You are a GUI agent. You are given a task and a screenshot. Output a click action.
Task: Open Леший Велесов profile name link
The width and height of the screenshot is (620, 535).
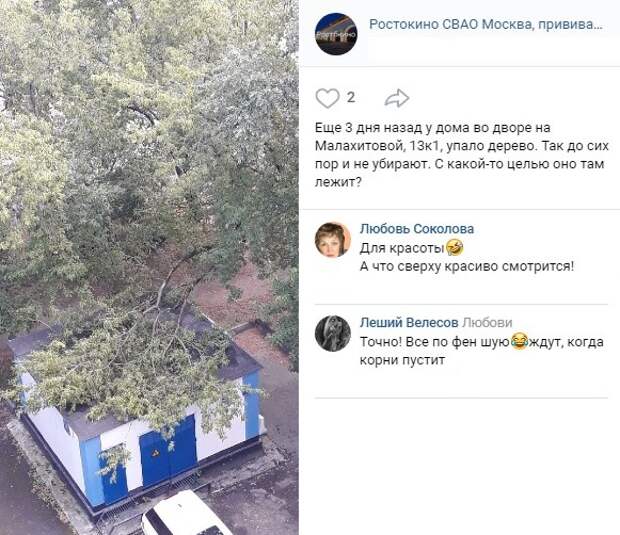coord(409,323)
